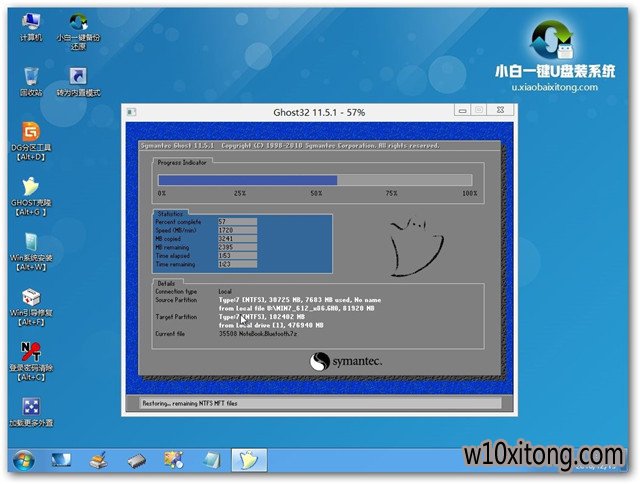Click the 转为内置模式 shortcut icon
The image size is (640, 484).
(x=78, y=81)
